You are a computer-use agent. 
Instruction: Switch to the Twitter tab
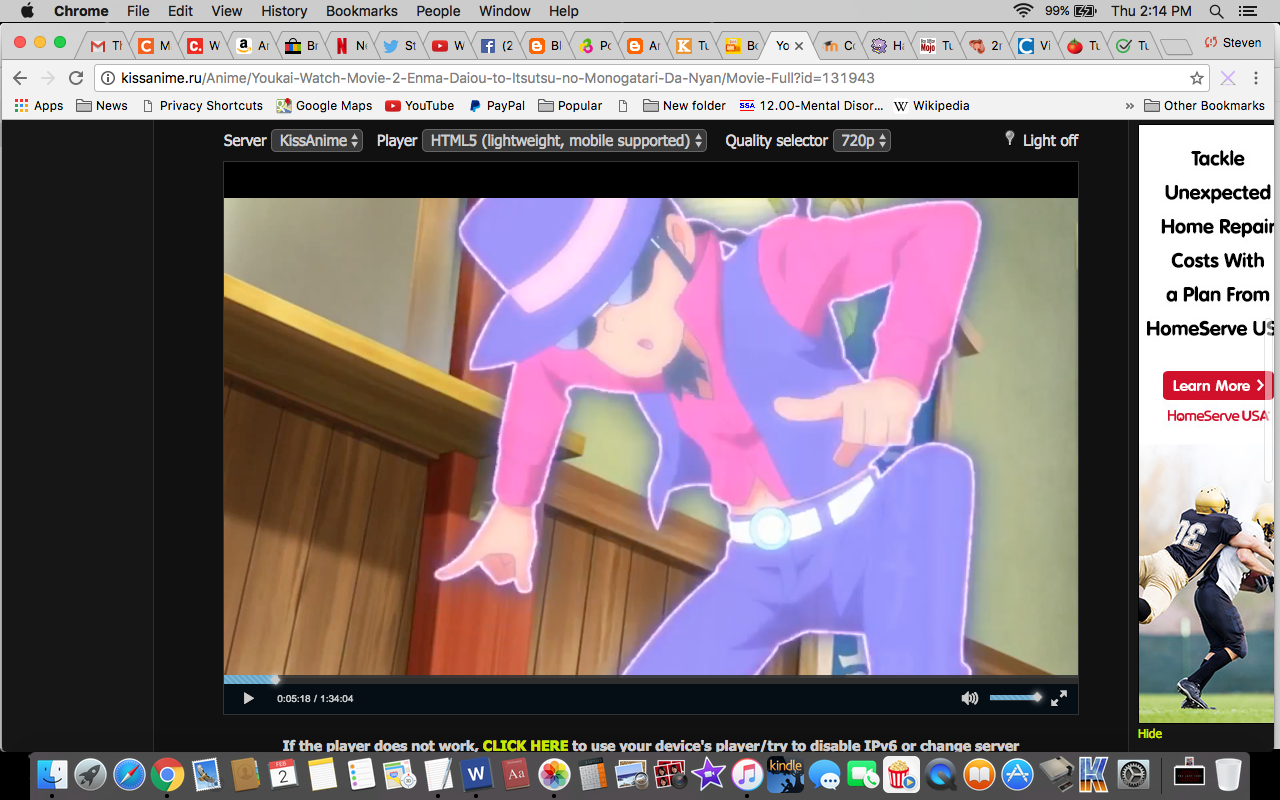point(399,45)
